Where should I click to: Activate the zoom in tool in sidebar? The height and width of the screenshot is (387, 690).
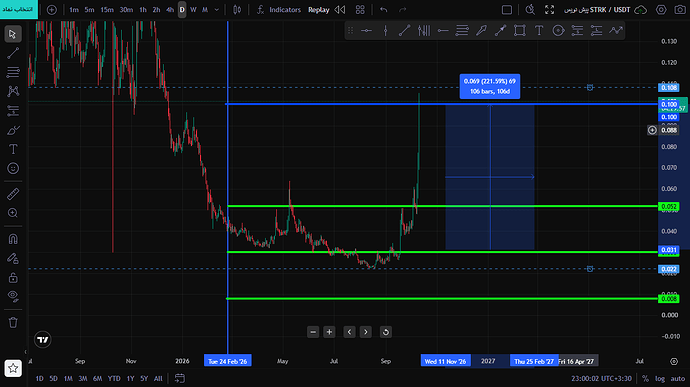pos(13,213)
